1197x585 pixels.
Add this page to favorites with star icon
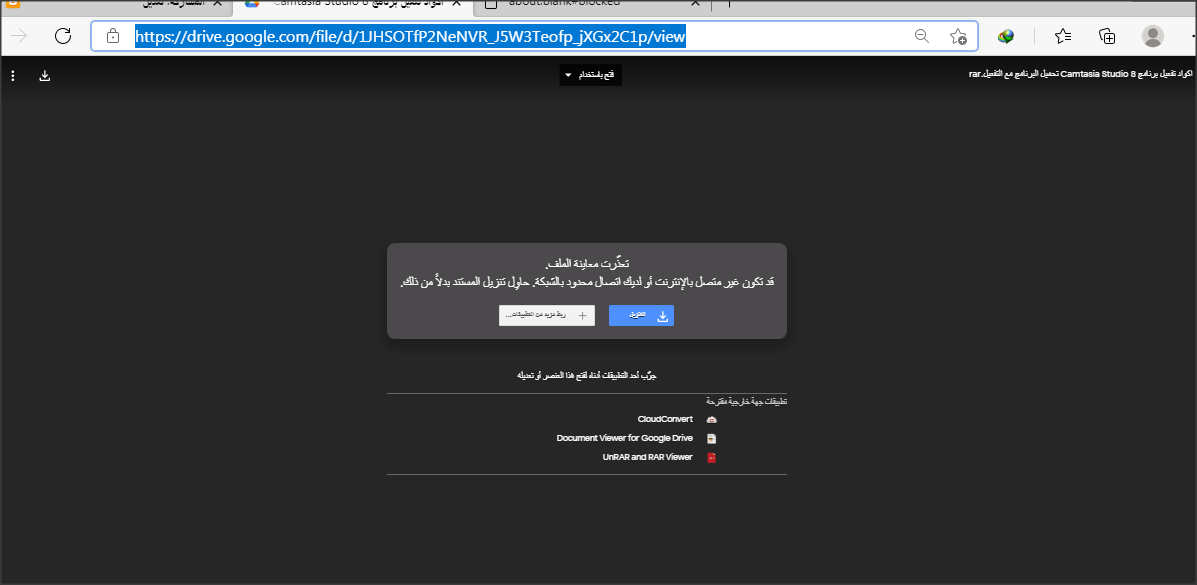(958, 36)
